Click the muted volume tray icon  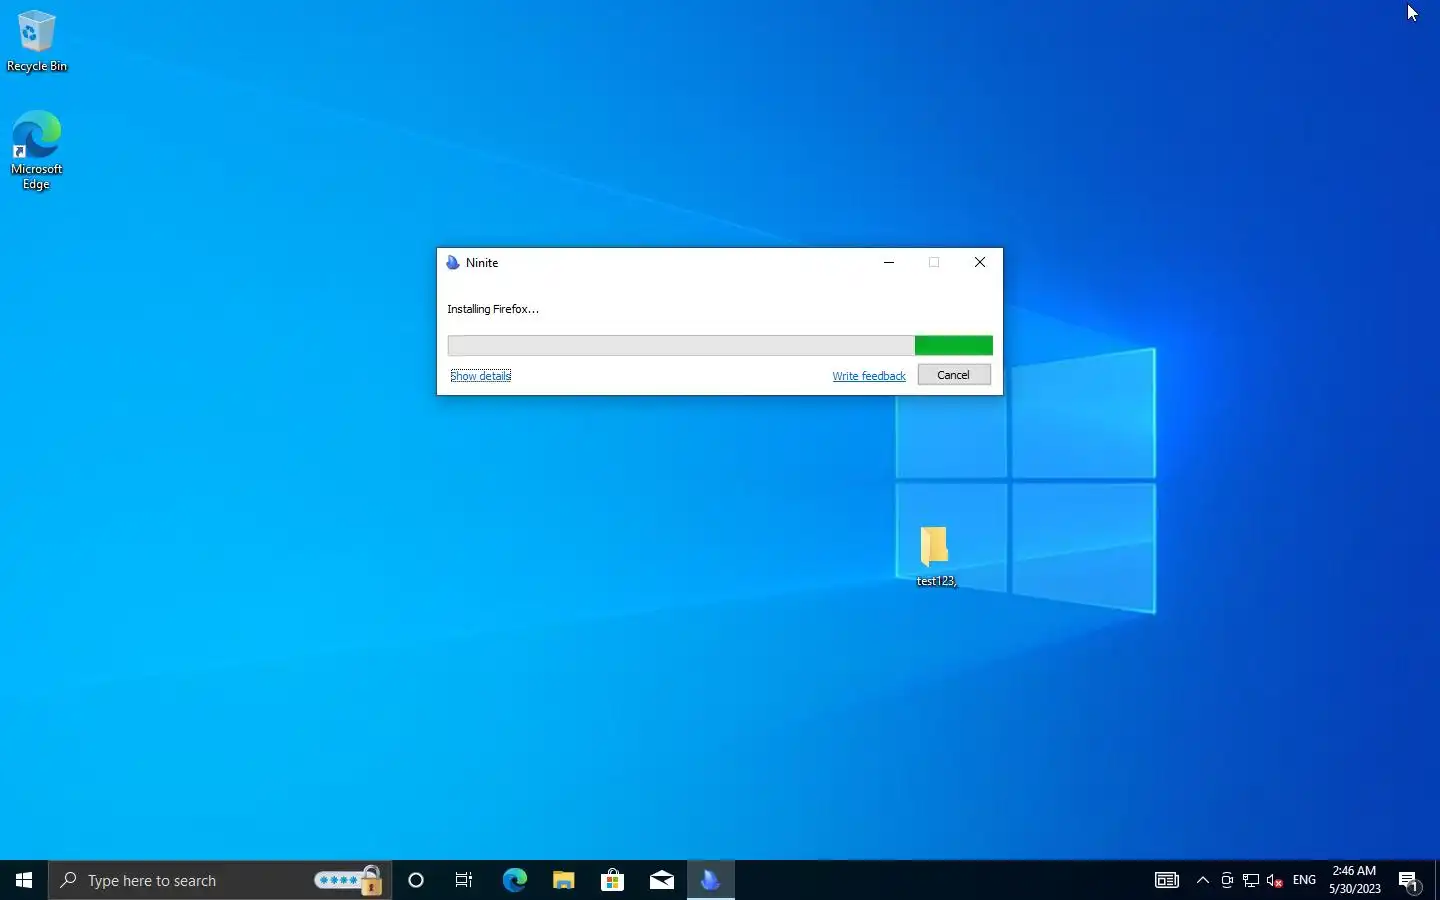(1275, 880)
